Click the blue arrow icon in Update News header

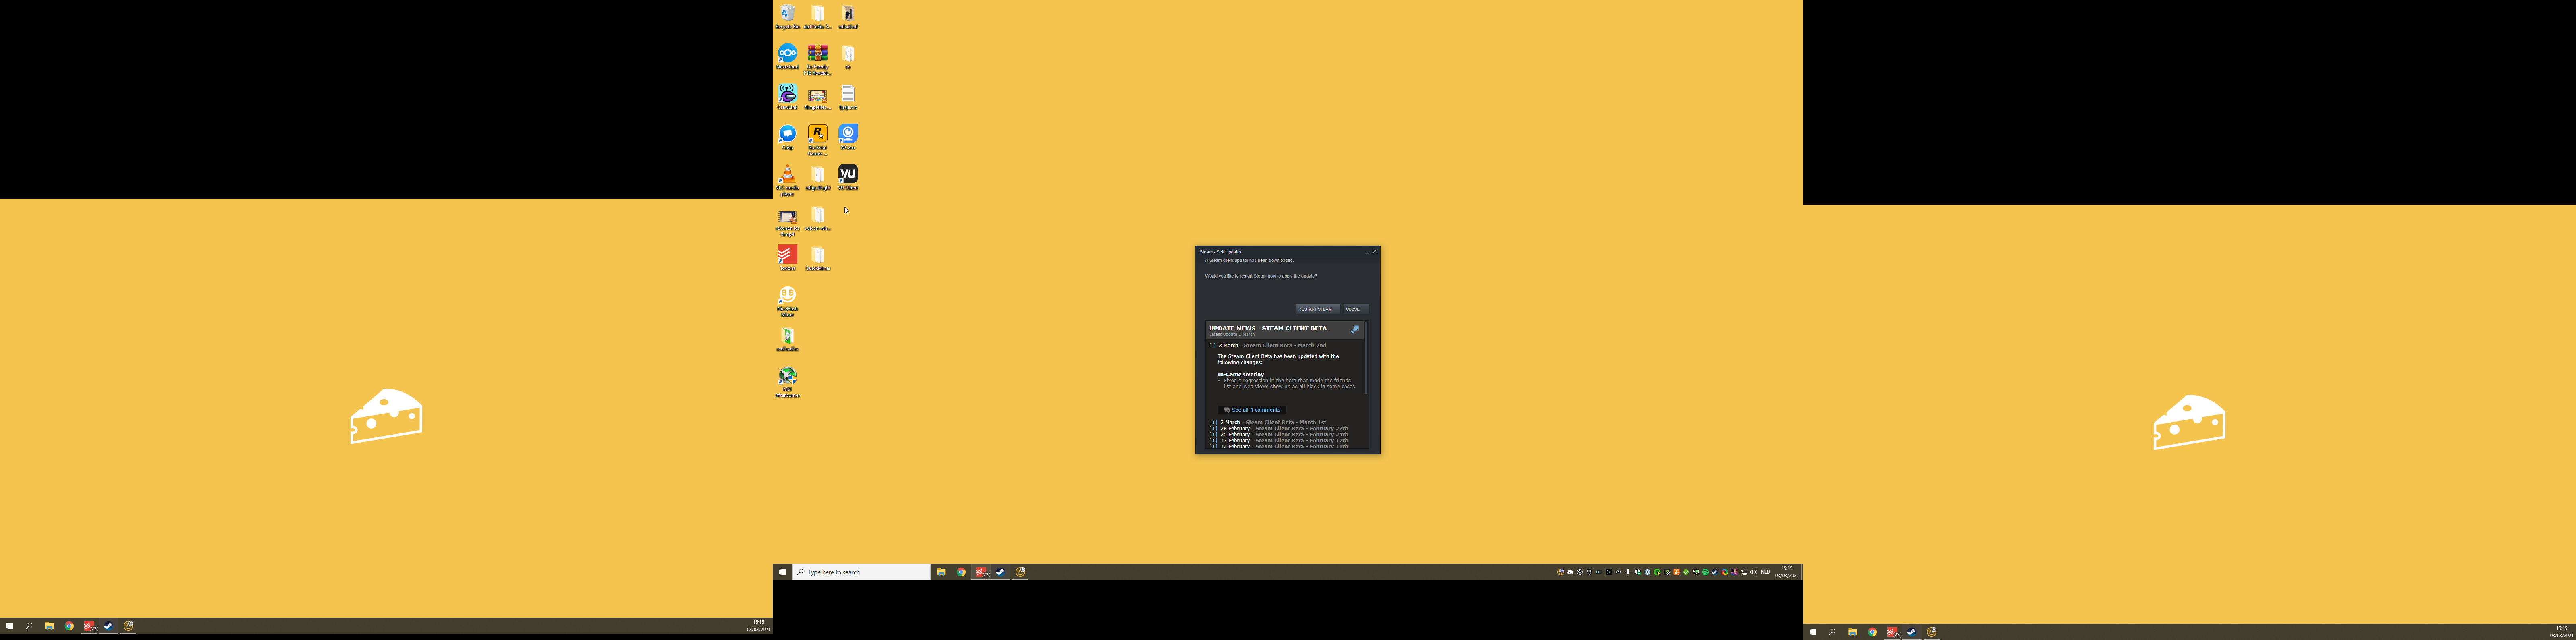[x=1354, y=329]
